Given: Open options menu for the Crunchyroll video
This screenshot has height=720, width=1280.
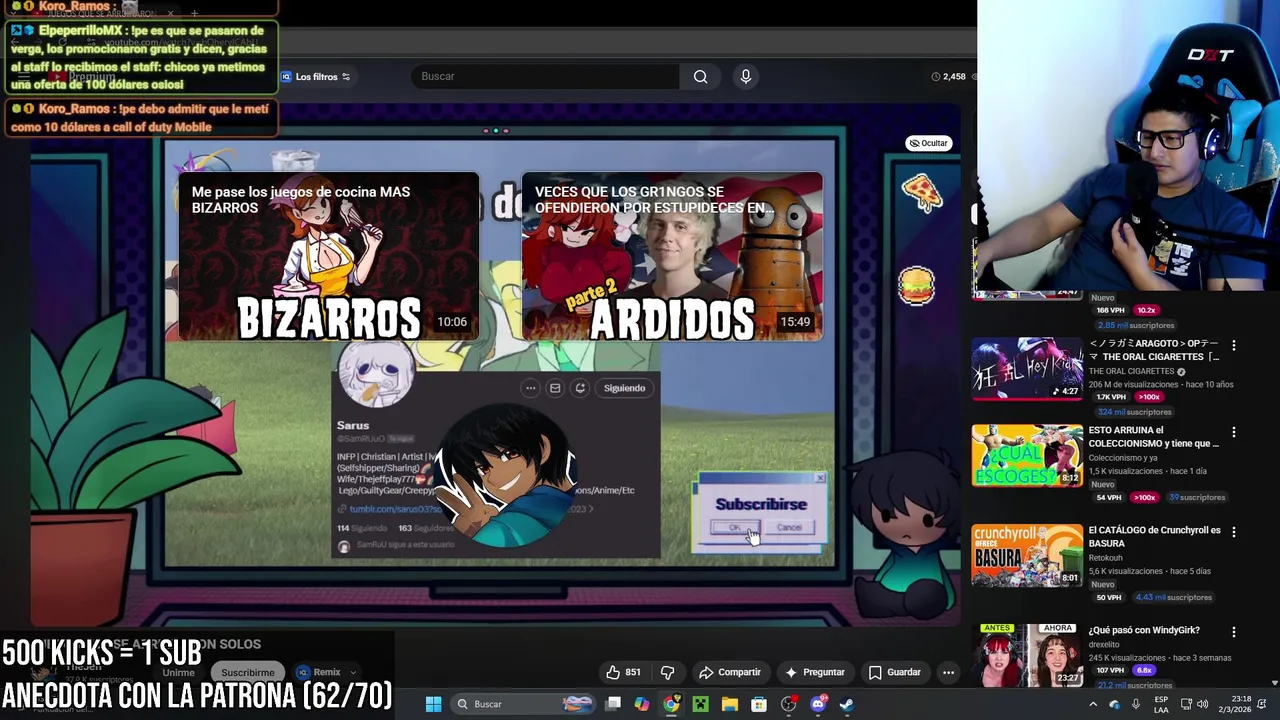Looking at the screenshot, I should (1233, 532).
